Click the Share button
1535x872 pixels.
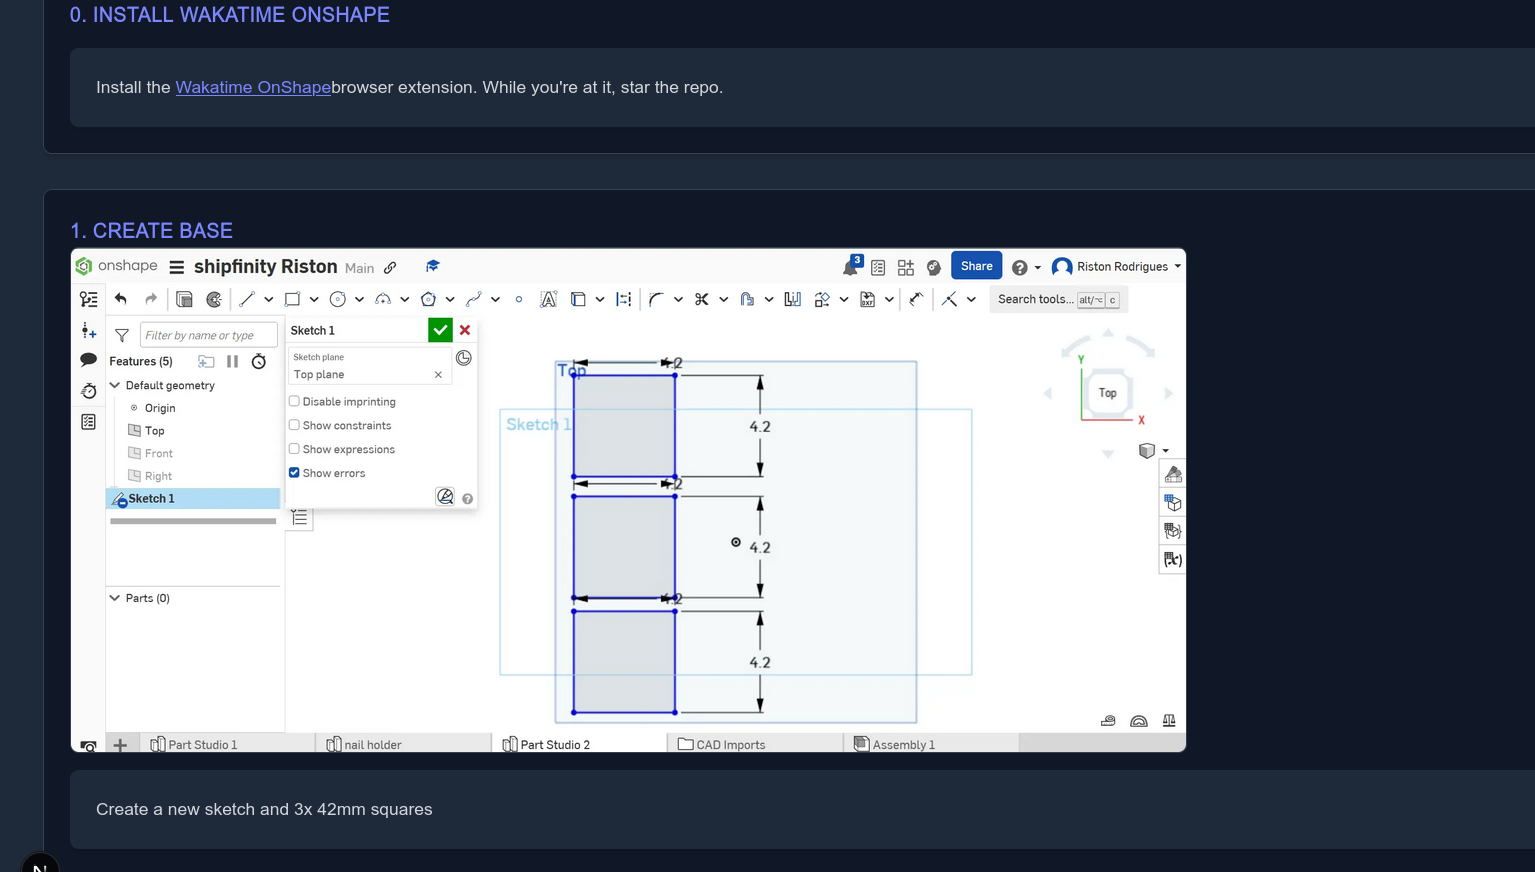point(976,266)
